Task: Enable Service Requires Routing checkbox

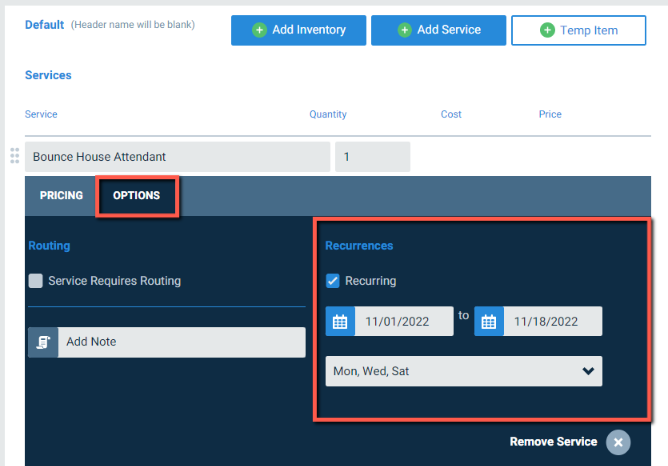Action: click(x=36, y=281)
